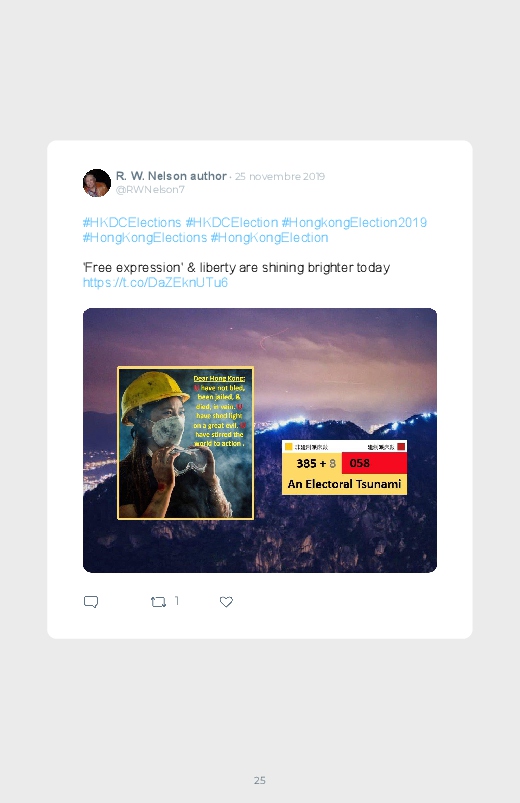Click the retweet arrows icon

pyautogui.click(x=158, y=602)
